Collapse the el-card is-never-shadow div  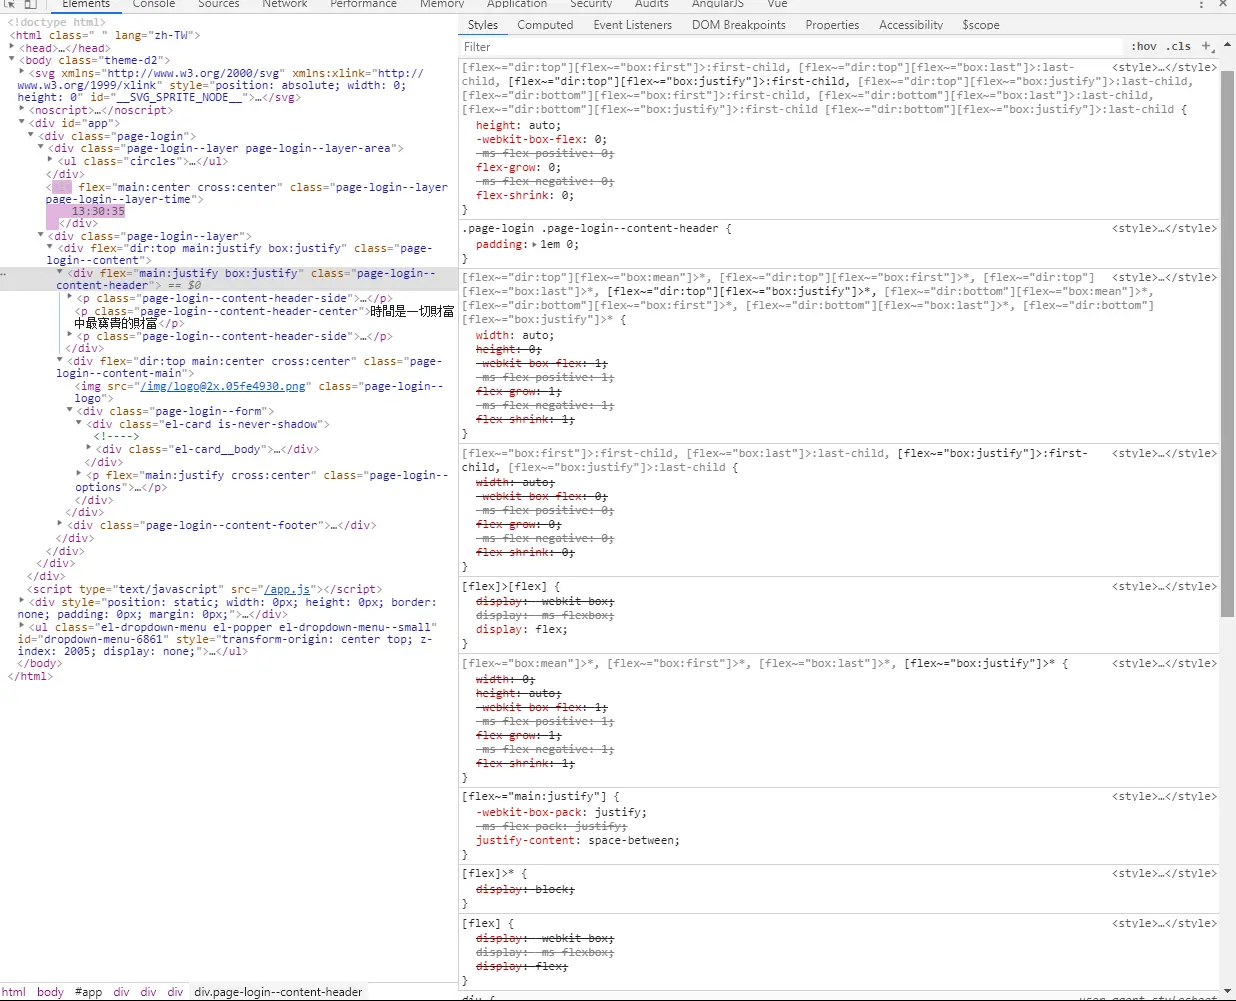point(79,424)
